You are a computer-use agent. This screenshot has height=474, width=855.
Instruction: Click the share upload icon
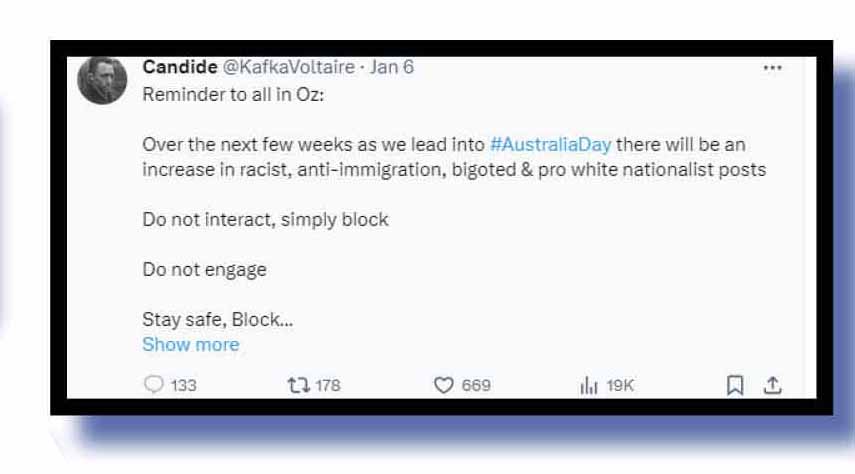(x=772, y=385)
